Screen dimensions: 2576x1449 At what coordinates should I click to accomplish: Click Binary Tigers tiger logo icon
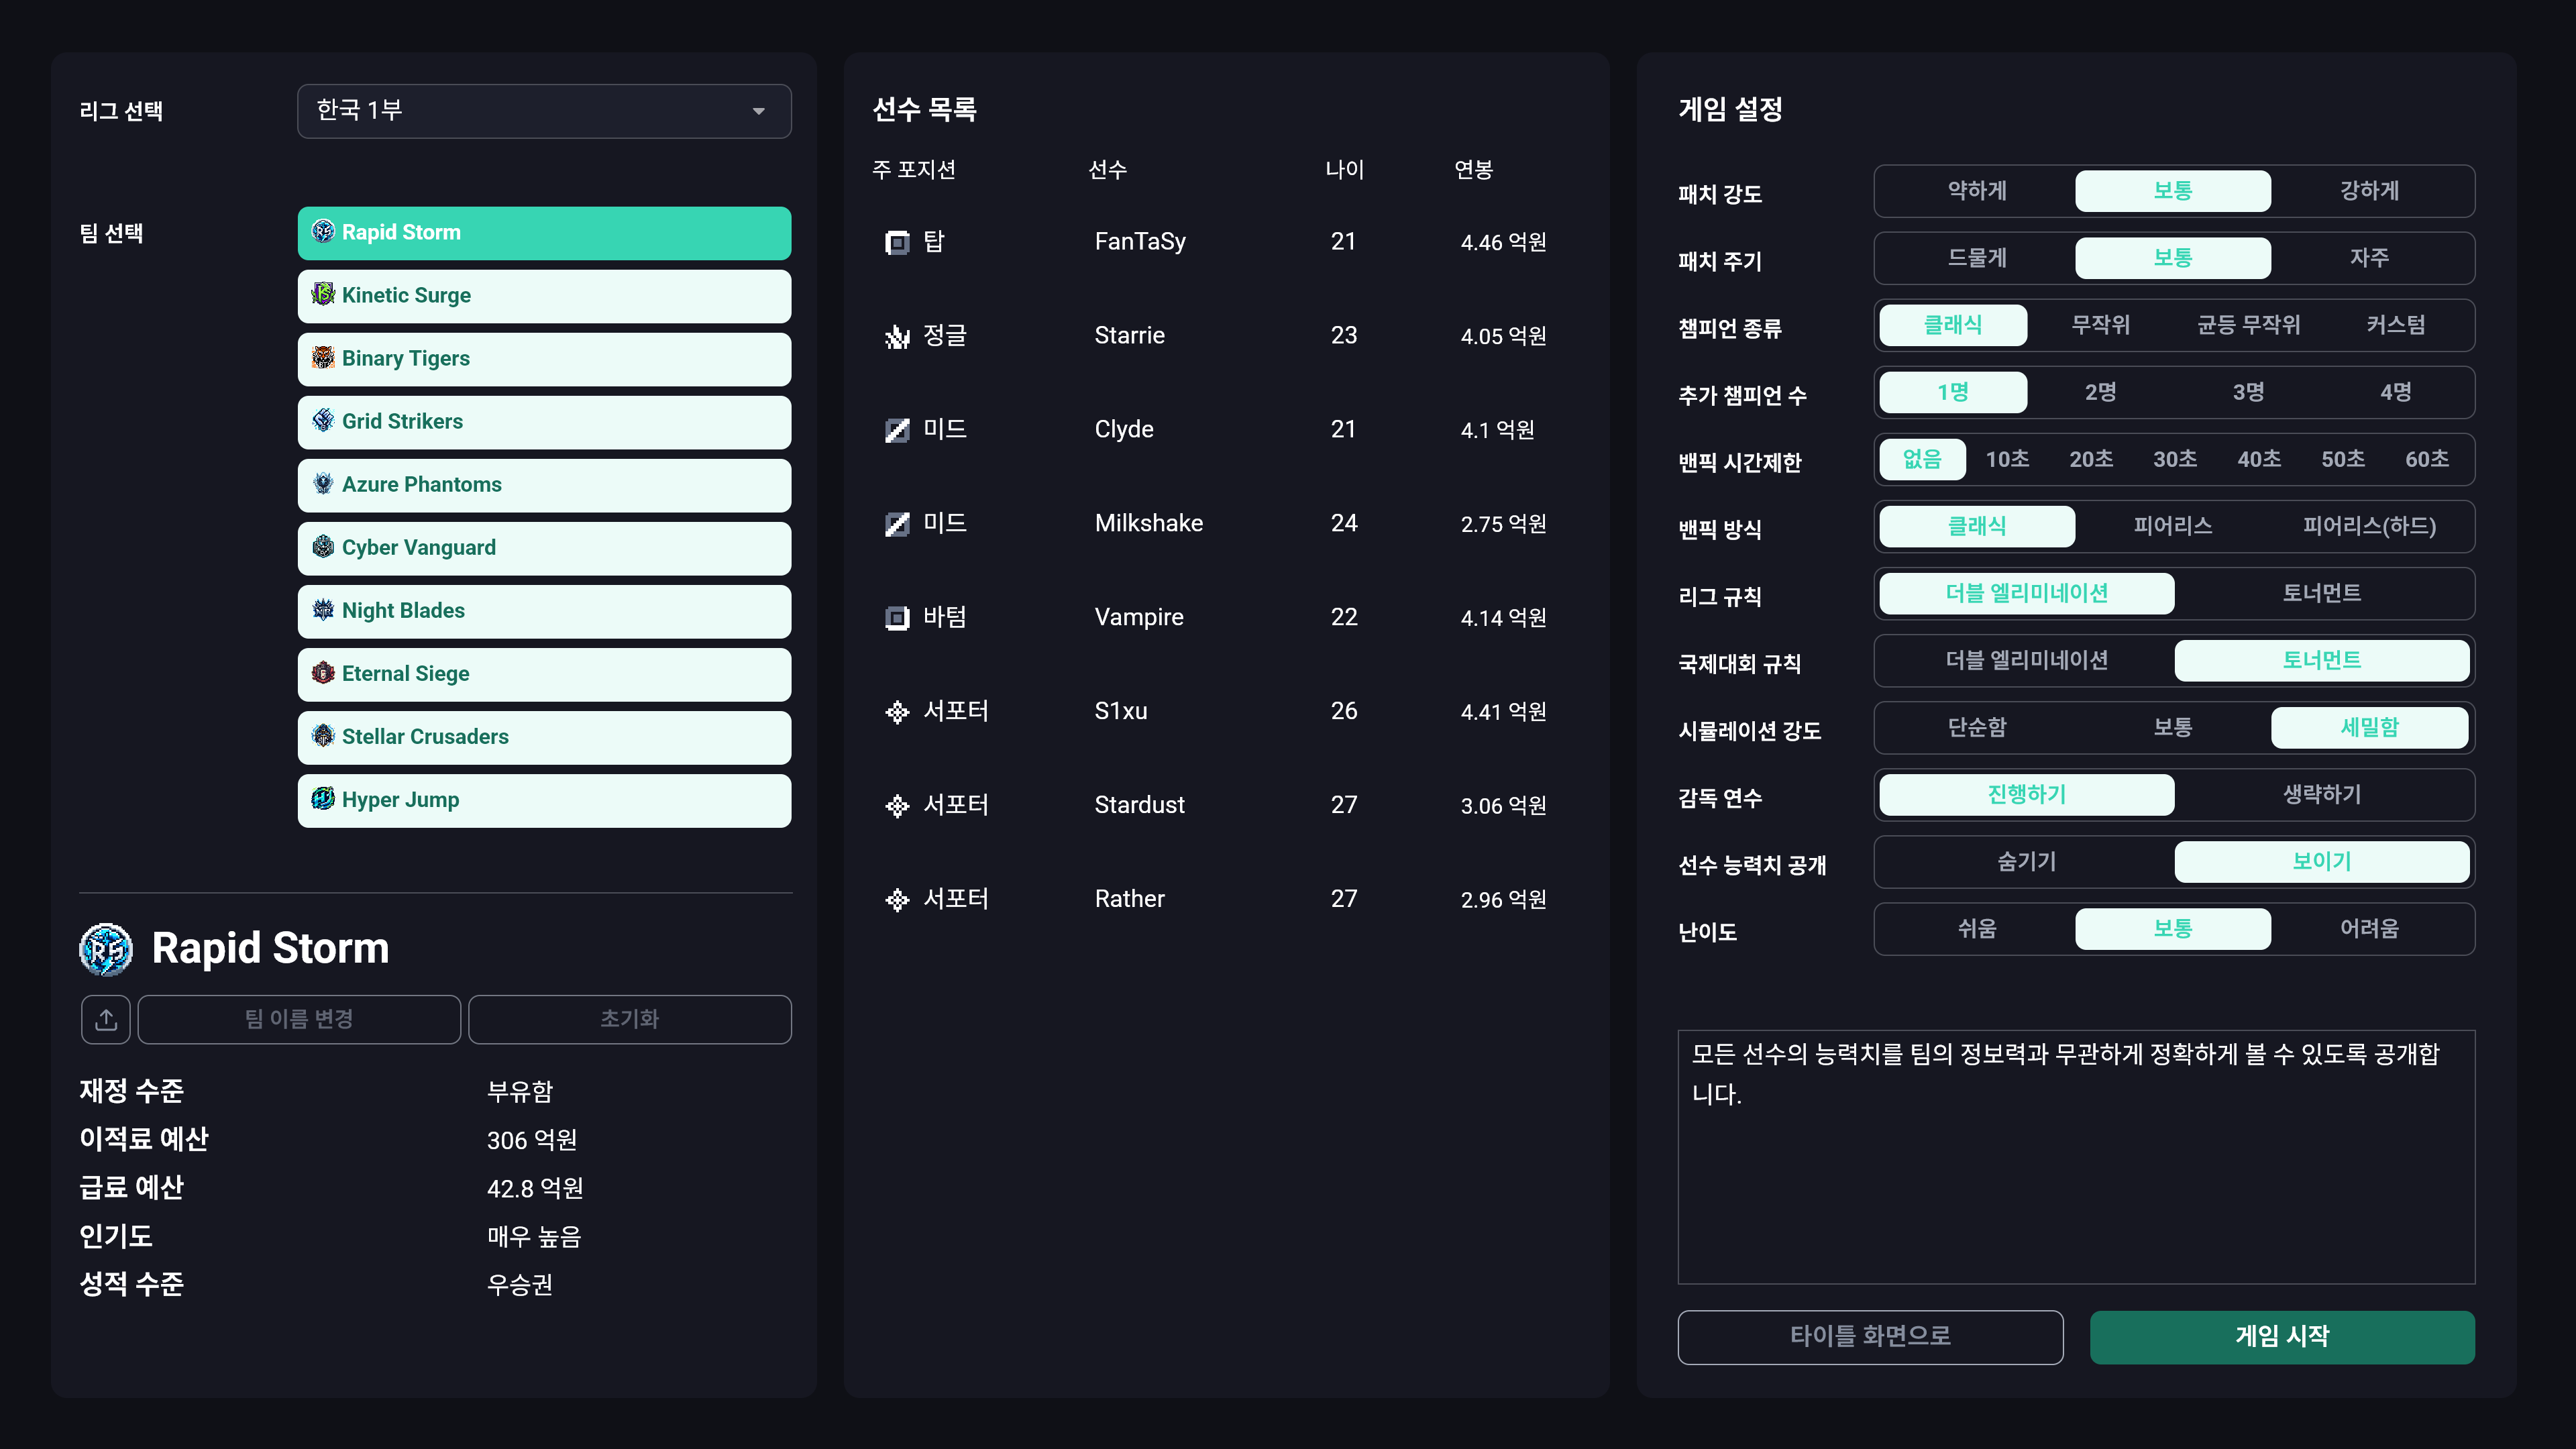coord(322,357)
